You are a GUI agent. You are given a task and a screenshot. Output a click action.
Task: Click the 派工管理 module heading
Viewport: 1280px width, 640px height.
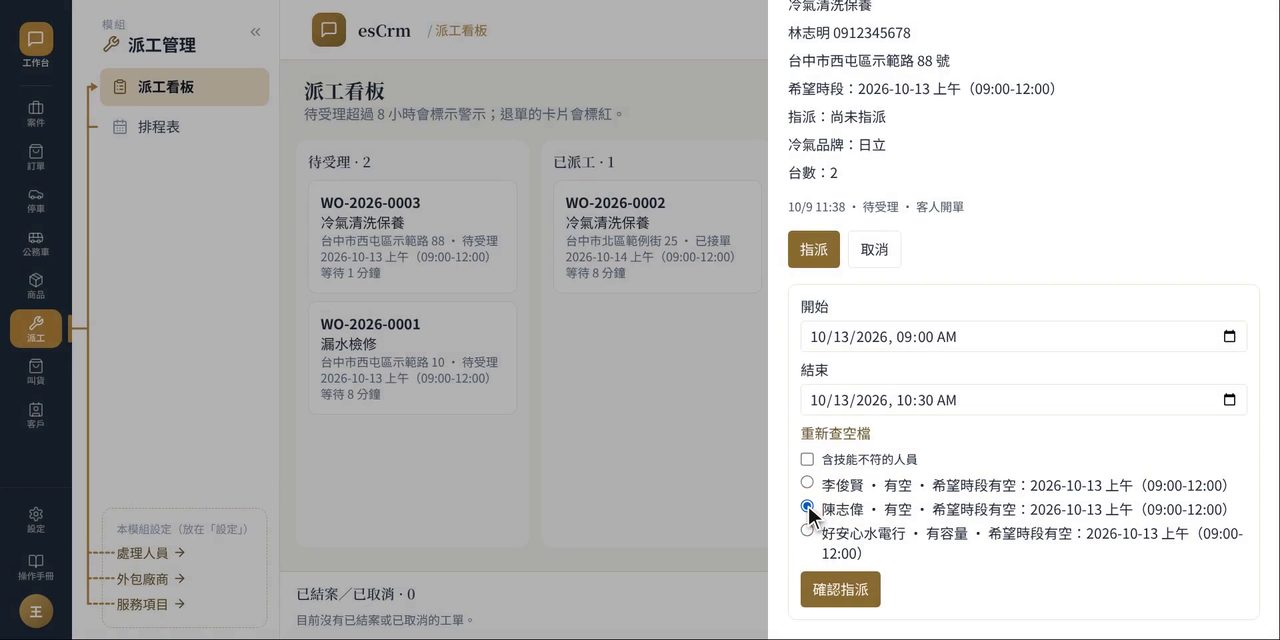[162, 45]
